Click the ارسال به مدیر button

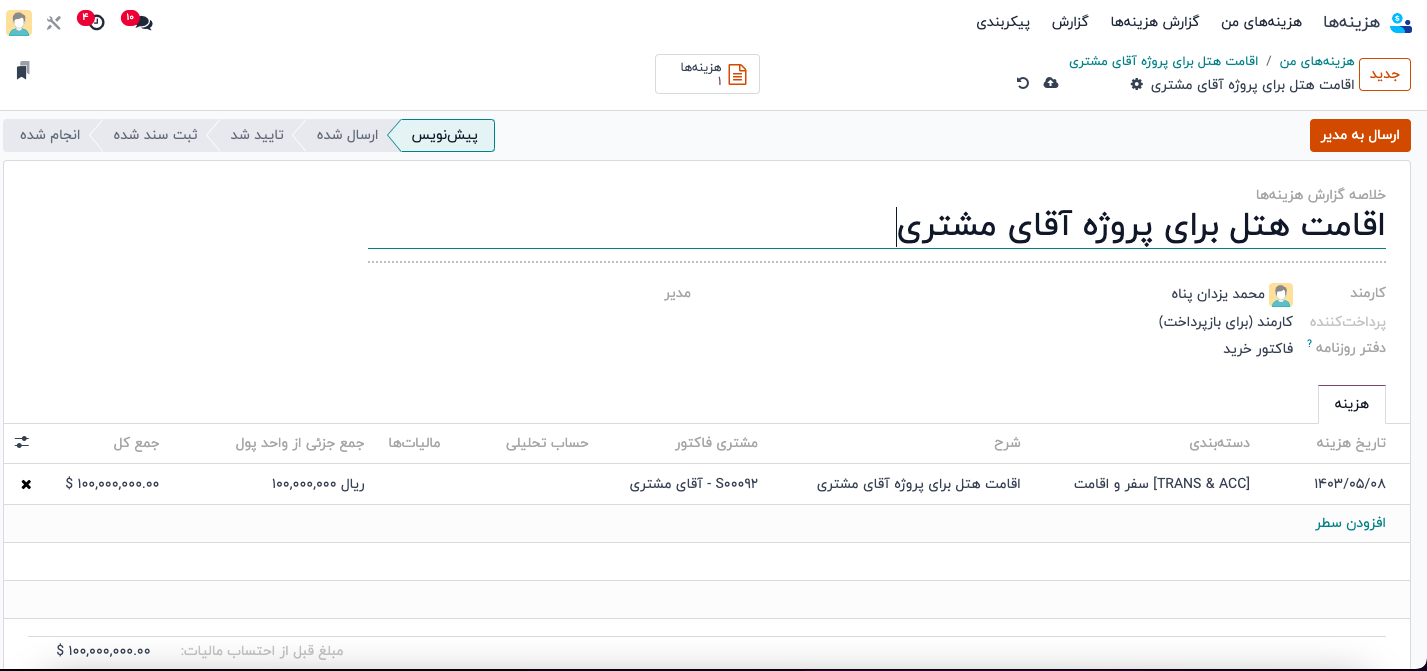(x=1359, y=135)
